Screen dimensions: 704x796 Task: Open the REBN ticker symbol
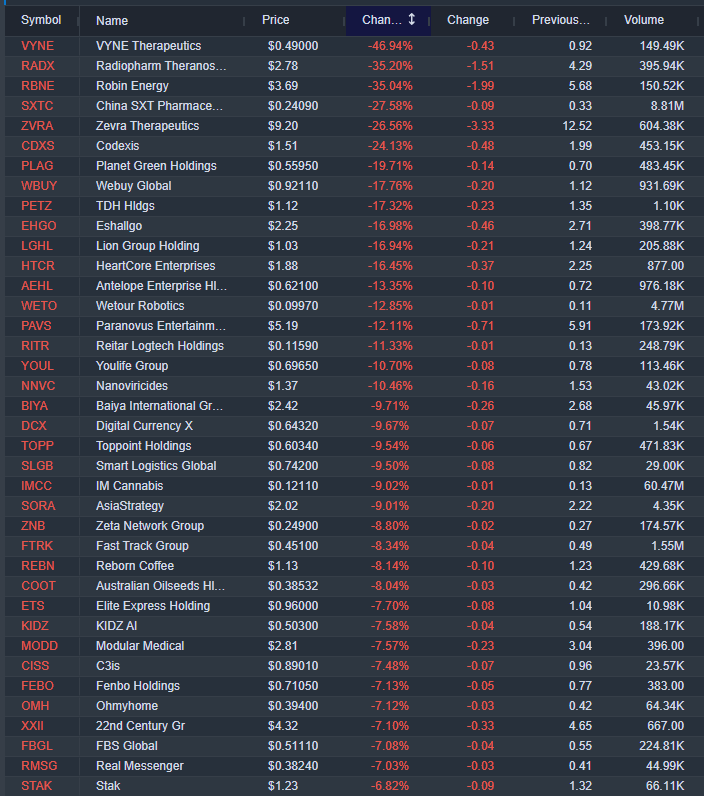(x=38, y=566)
